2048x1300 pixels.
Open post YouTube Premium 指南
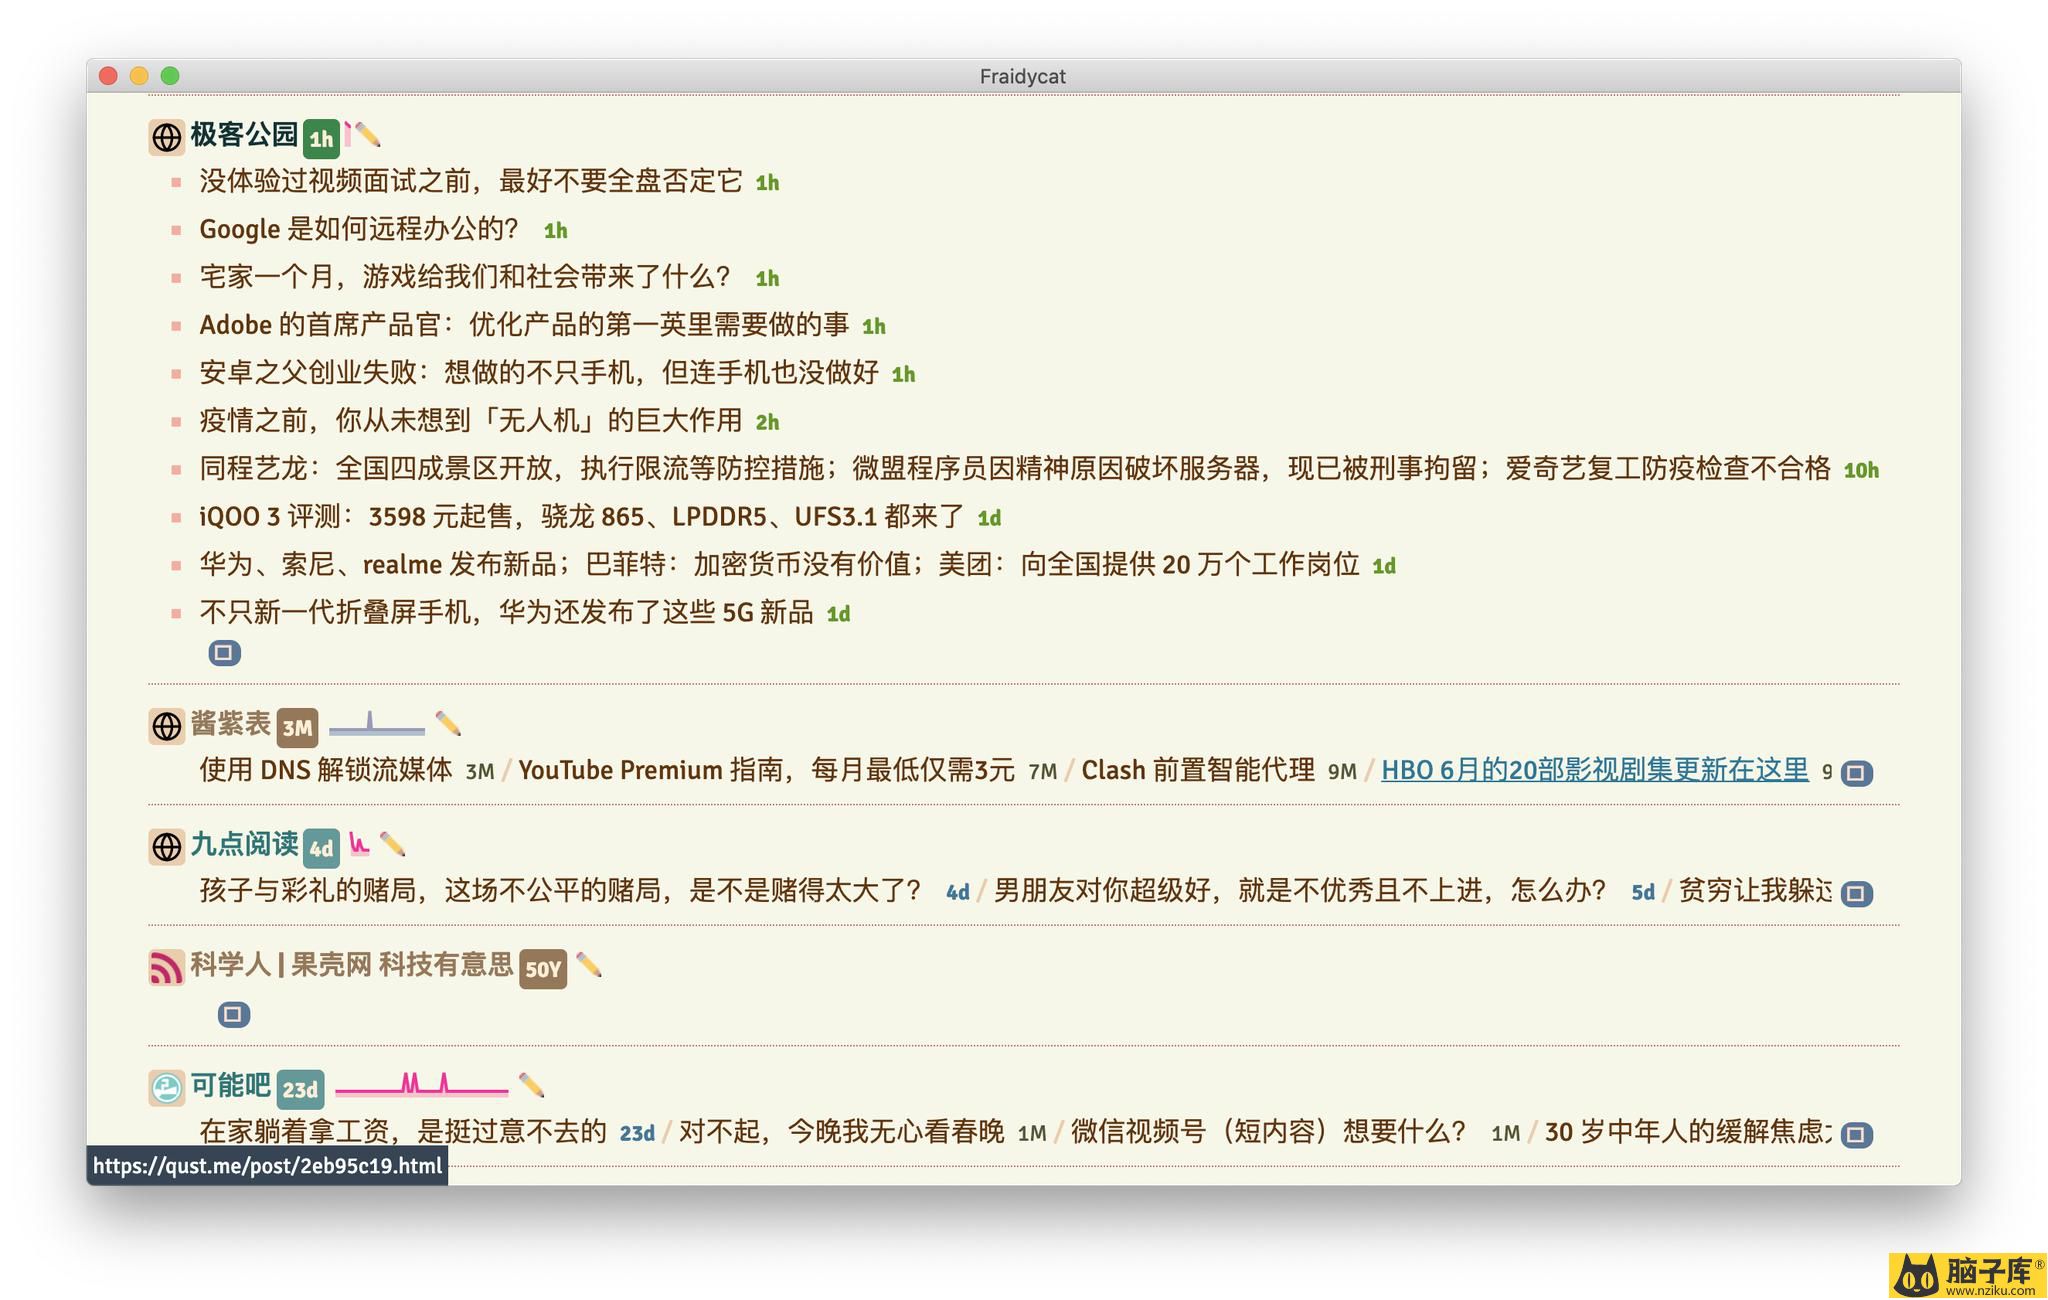pyautogui.click(x=766, y=770)
